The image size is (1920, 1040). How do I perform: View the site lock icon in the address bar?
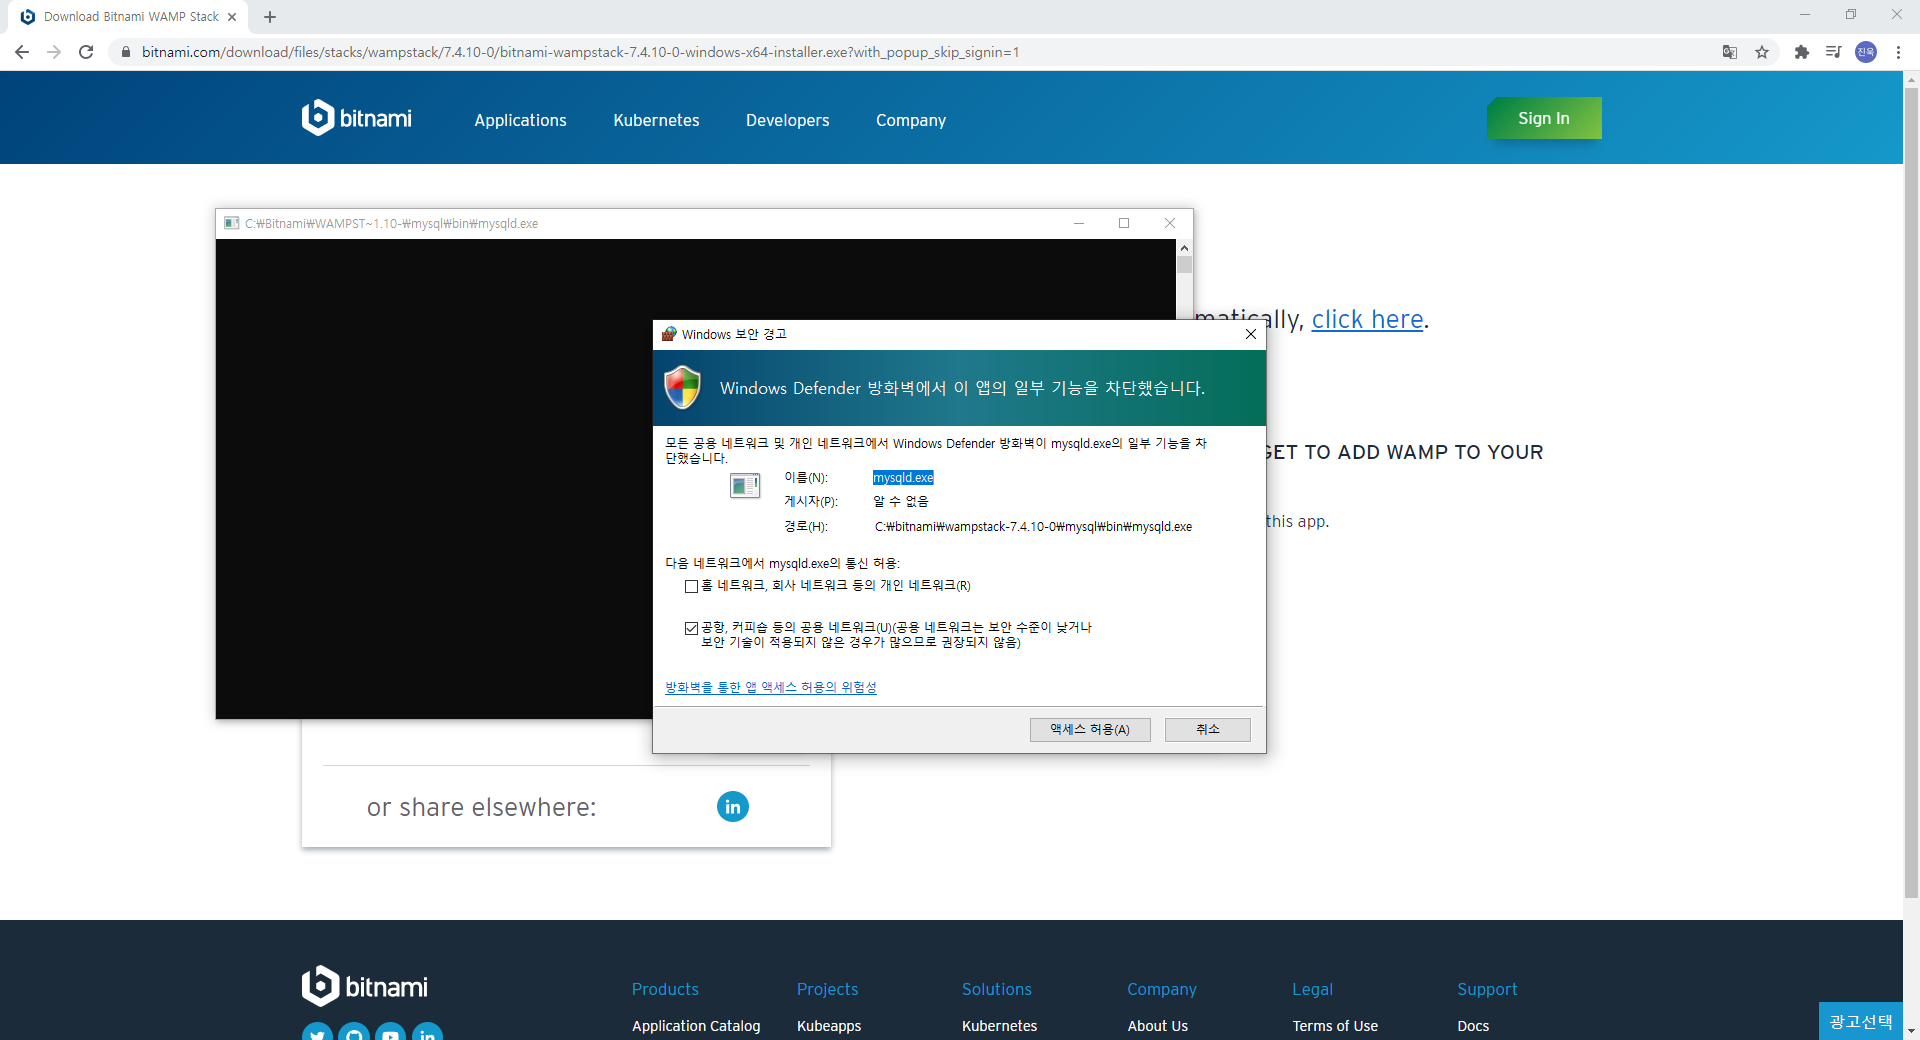pyautogui.click(x=126, y=52)
